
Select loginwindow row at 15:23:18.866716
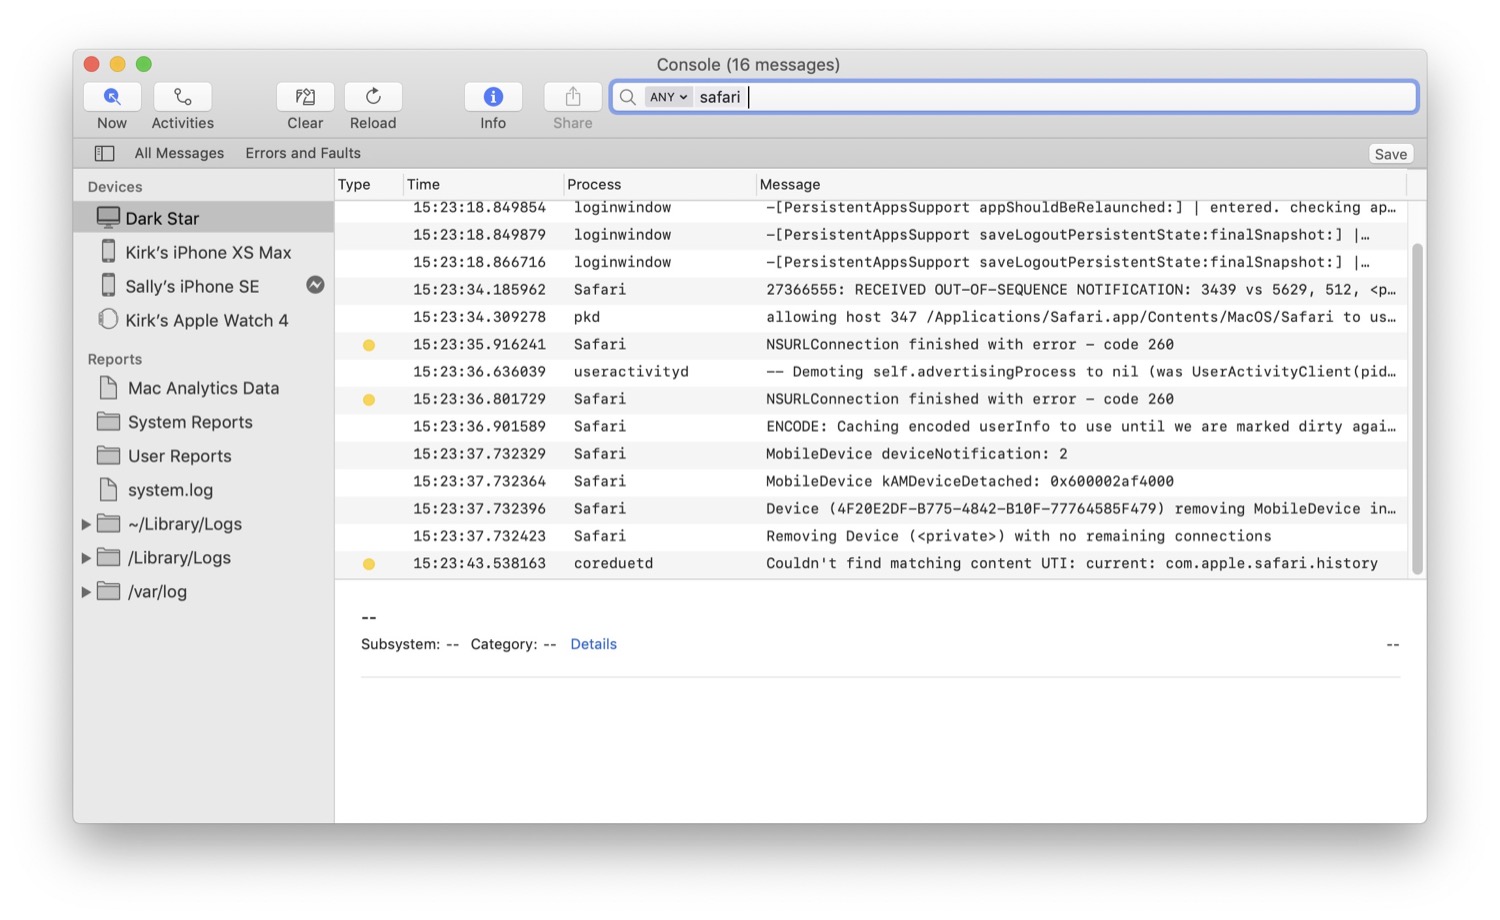click(870, 262)
